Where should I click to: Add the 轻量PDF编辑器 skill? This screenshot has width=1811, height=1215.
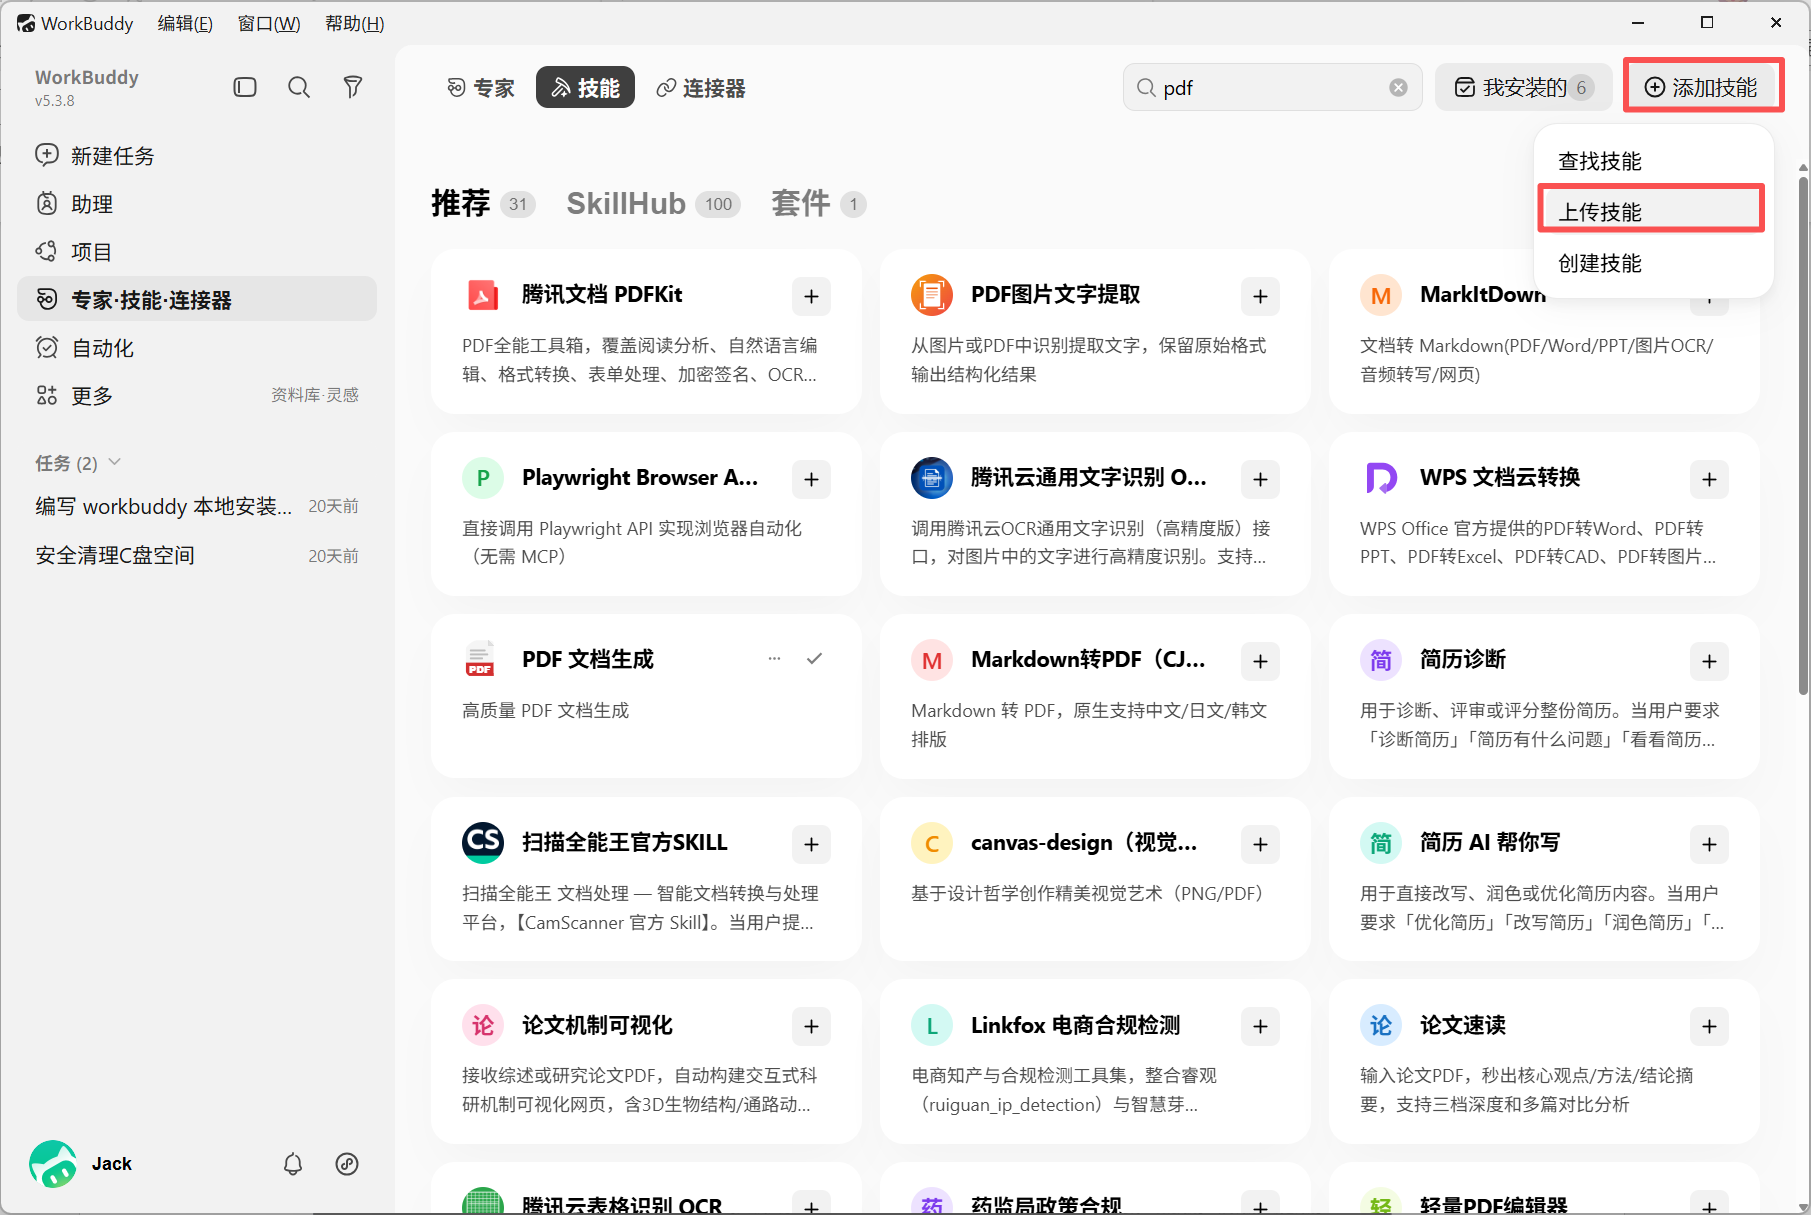tap(1709, 1205)
